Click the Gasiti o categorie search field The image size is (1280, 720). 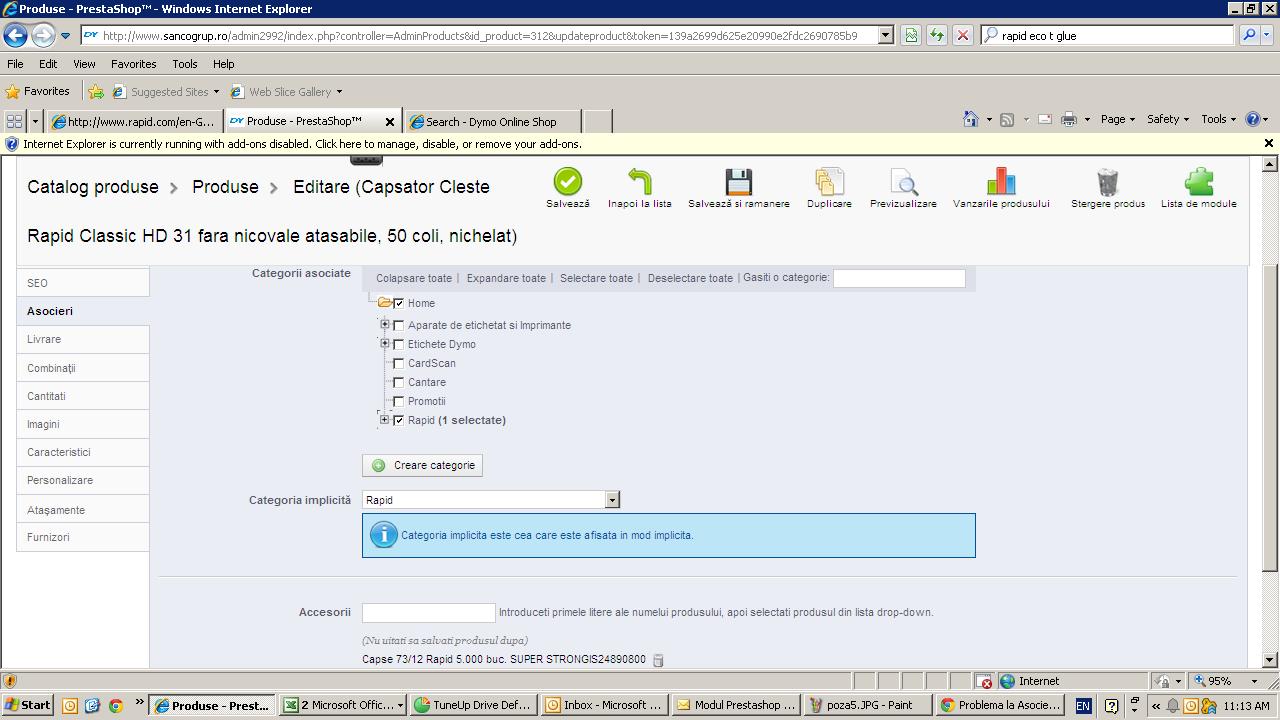[899, 278]
